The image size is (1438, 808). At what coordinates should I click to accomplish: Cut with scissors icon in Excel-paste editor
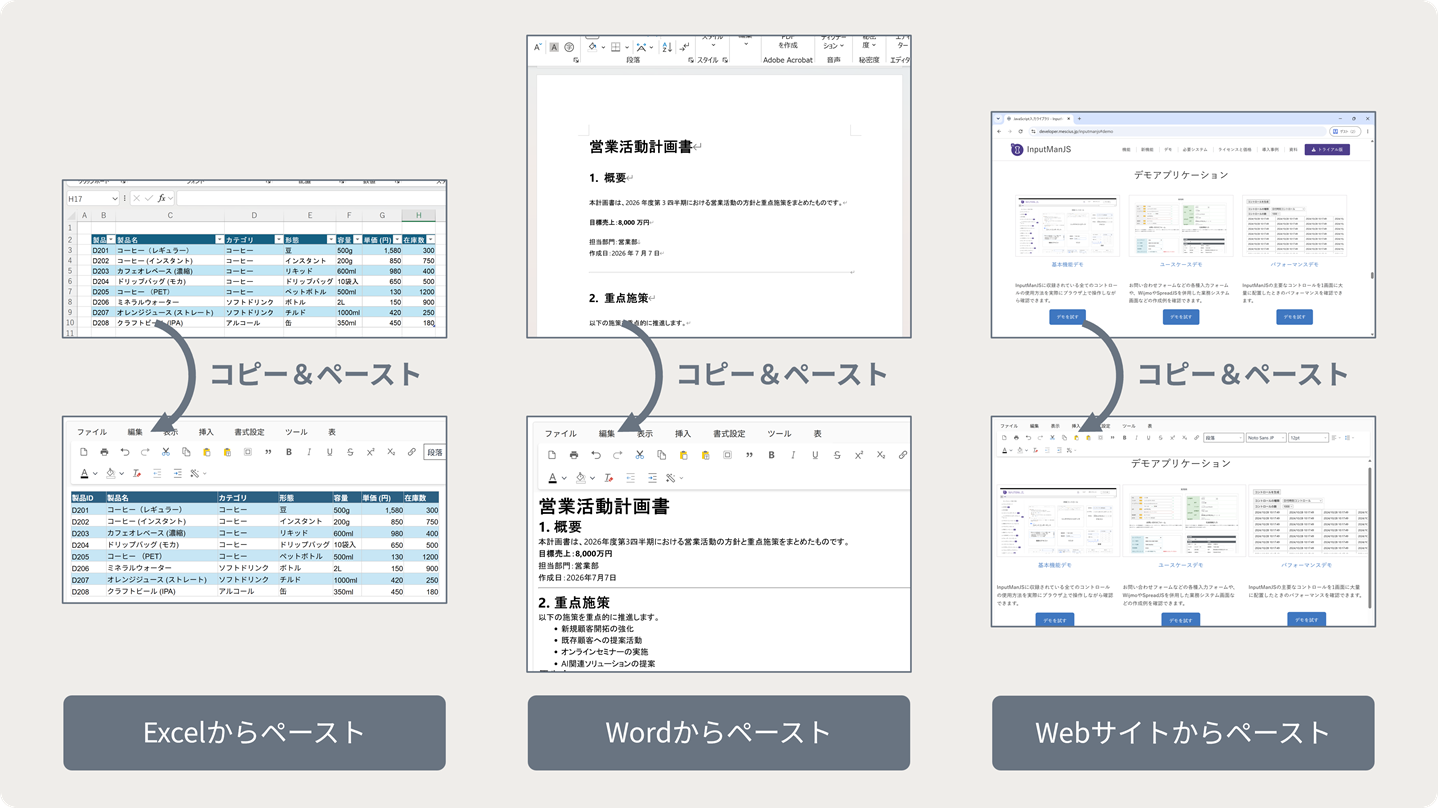click(x=166, y=452)
